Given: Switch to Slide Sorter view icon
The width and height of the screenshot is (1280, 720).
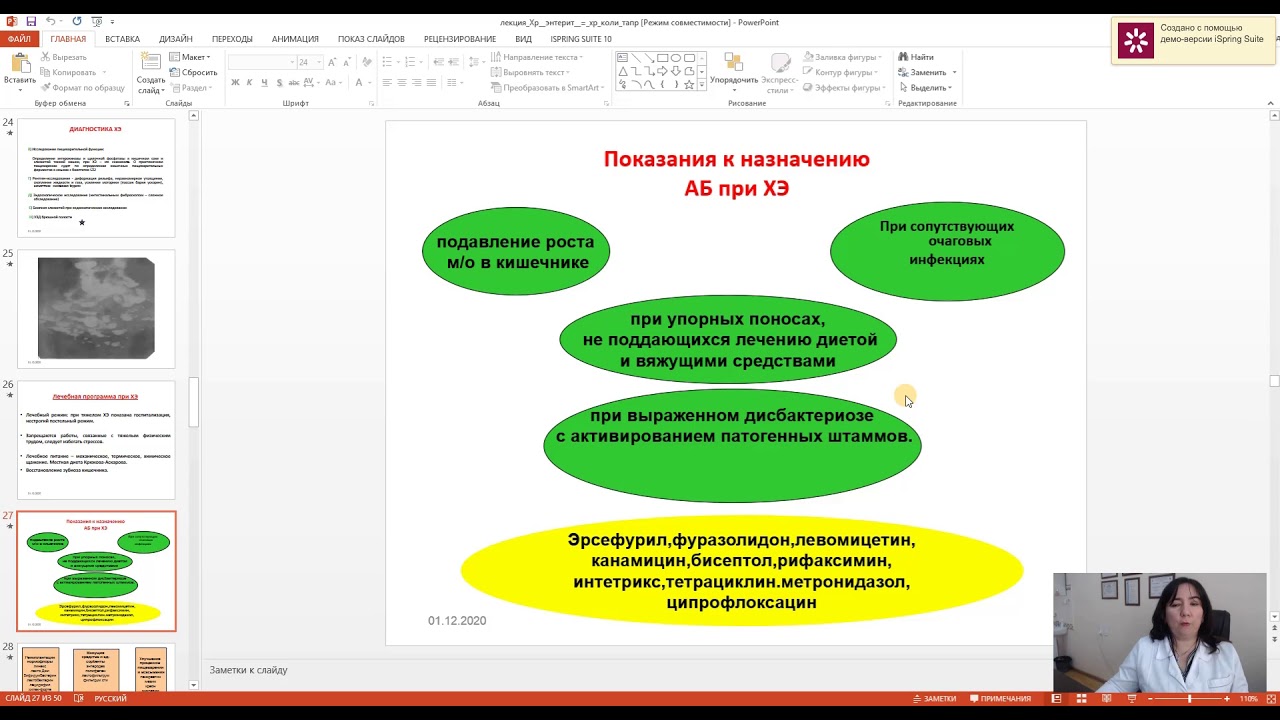Looking at the screenshot, I should pyautogui.click(x=1081, y=698).
